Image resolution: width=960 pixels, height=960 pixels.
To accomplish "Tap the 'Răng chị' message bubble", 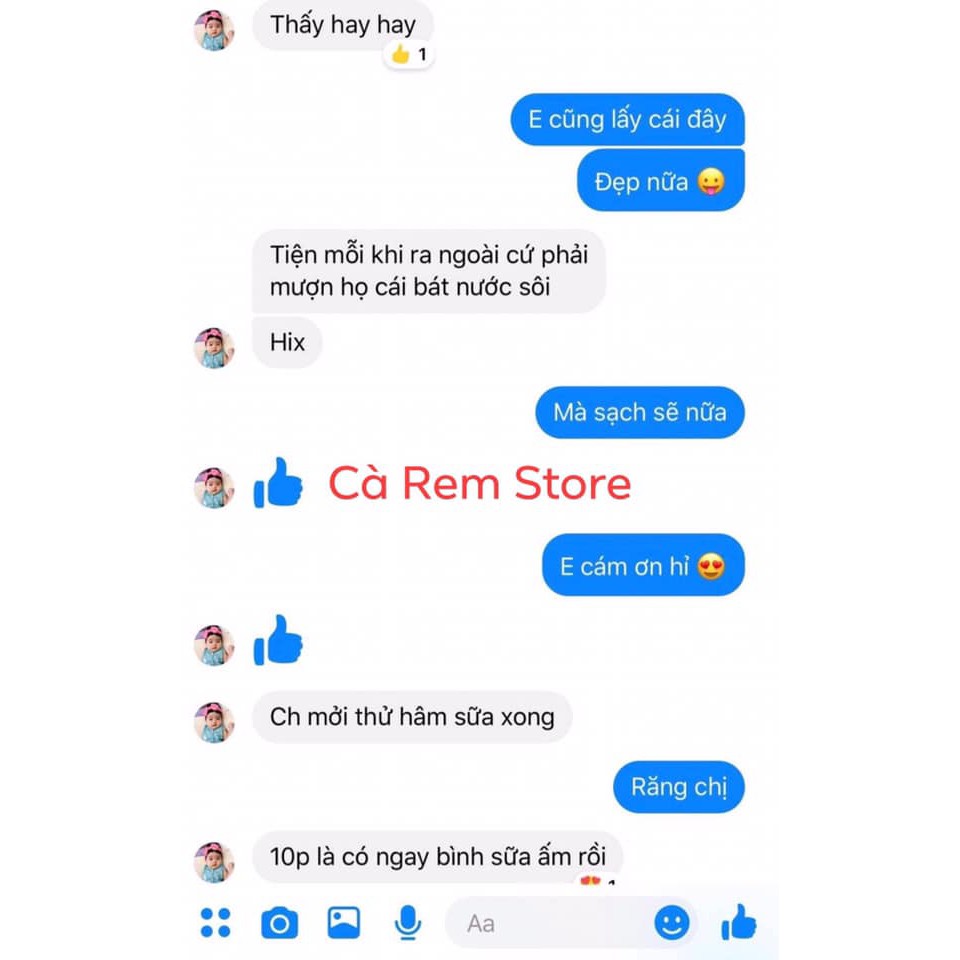I will [x=679, y=787].
